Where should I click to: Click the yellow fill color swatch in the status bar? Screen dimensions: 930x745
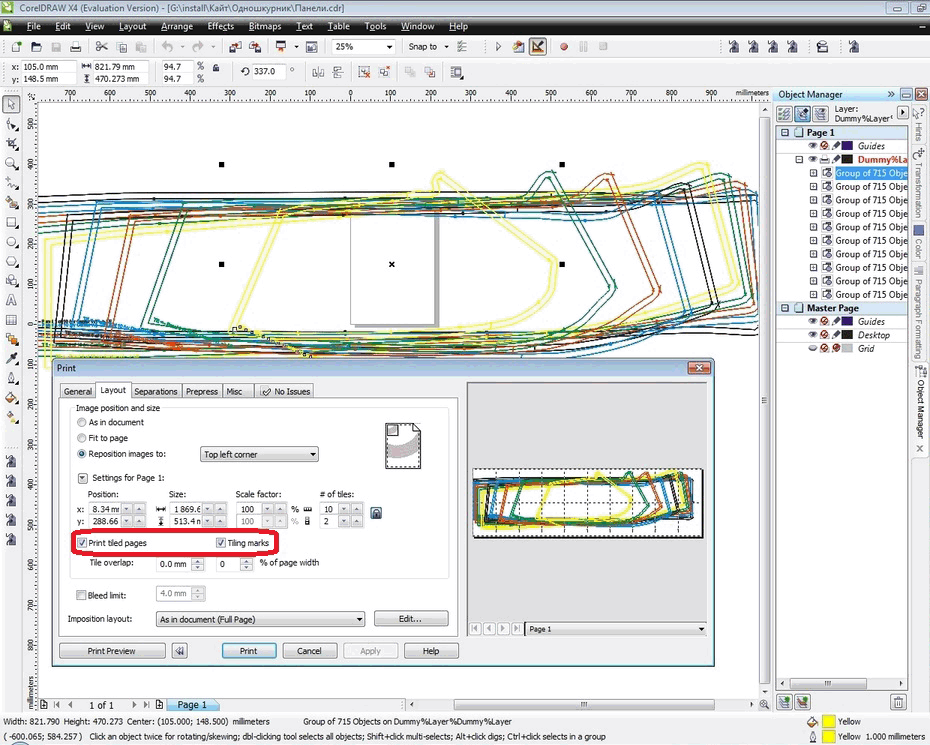pos(828,721)
